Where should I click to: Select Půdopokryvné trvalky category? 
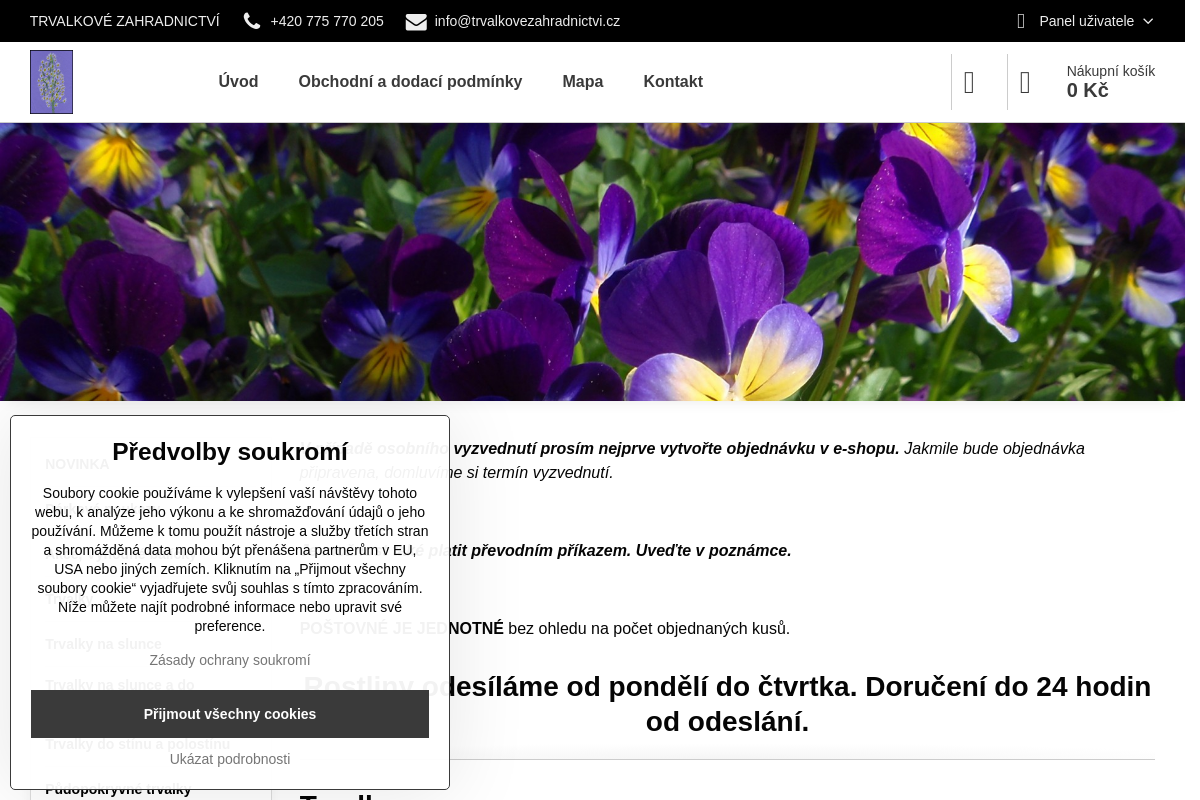[x=118, y=790]
